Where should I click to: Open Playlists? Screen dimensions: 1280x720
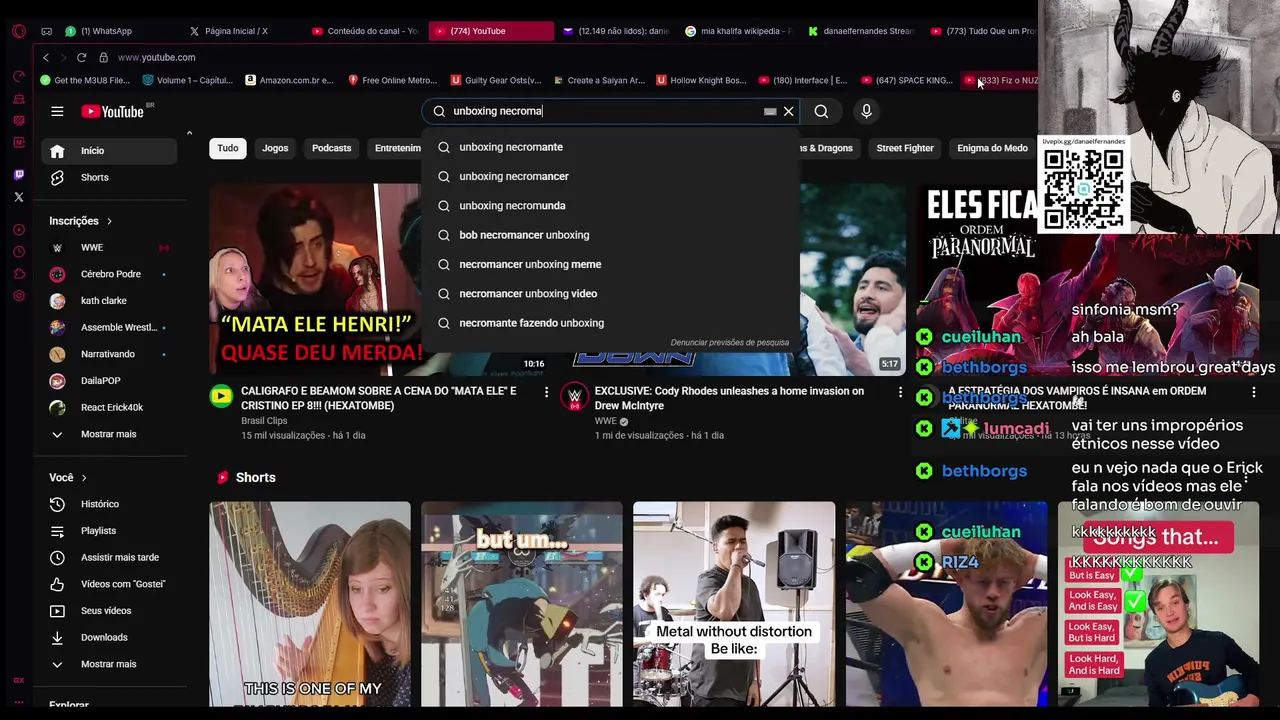(x=109, y=531)
